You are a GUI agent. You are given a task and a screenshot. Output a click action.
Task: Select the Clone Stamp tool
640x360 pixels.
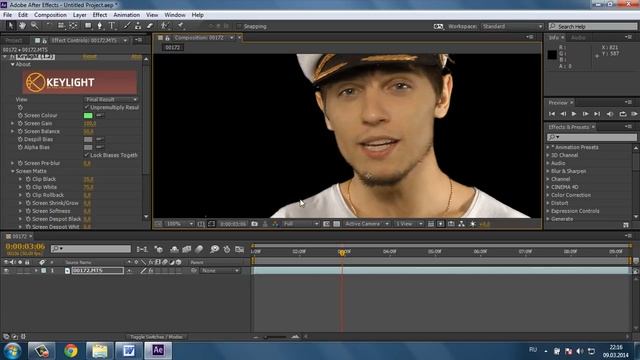[138, 26]
